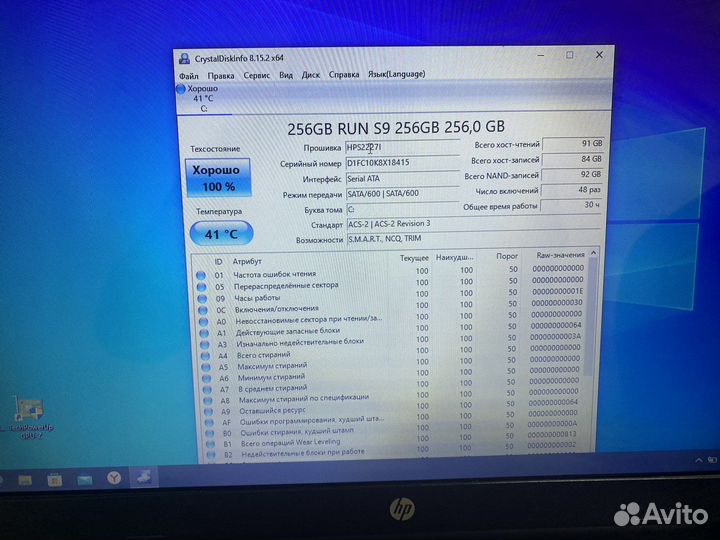Viewport: 720px width, 540px height.
Task: Click the blue status dot for attribute AF
Action: pos(209,422)
